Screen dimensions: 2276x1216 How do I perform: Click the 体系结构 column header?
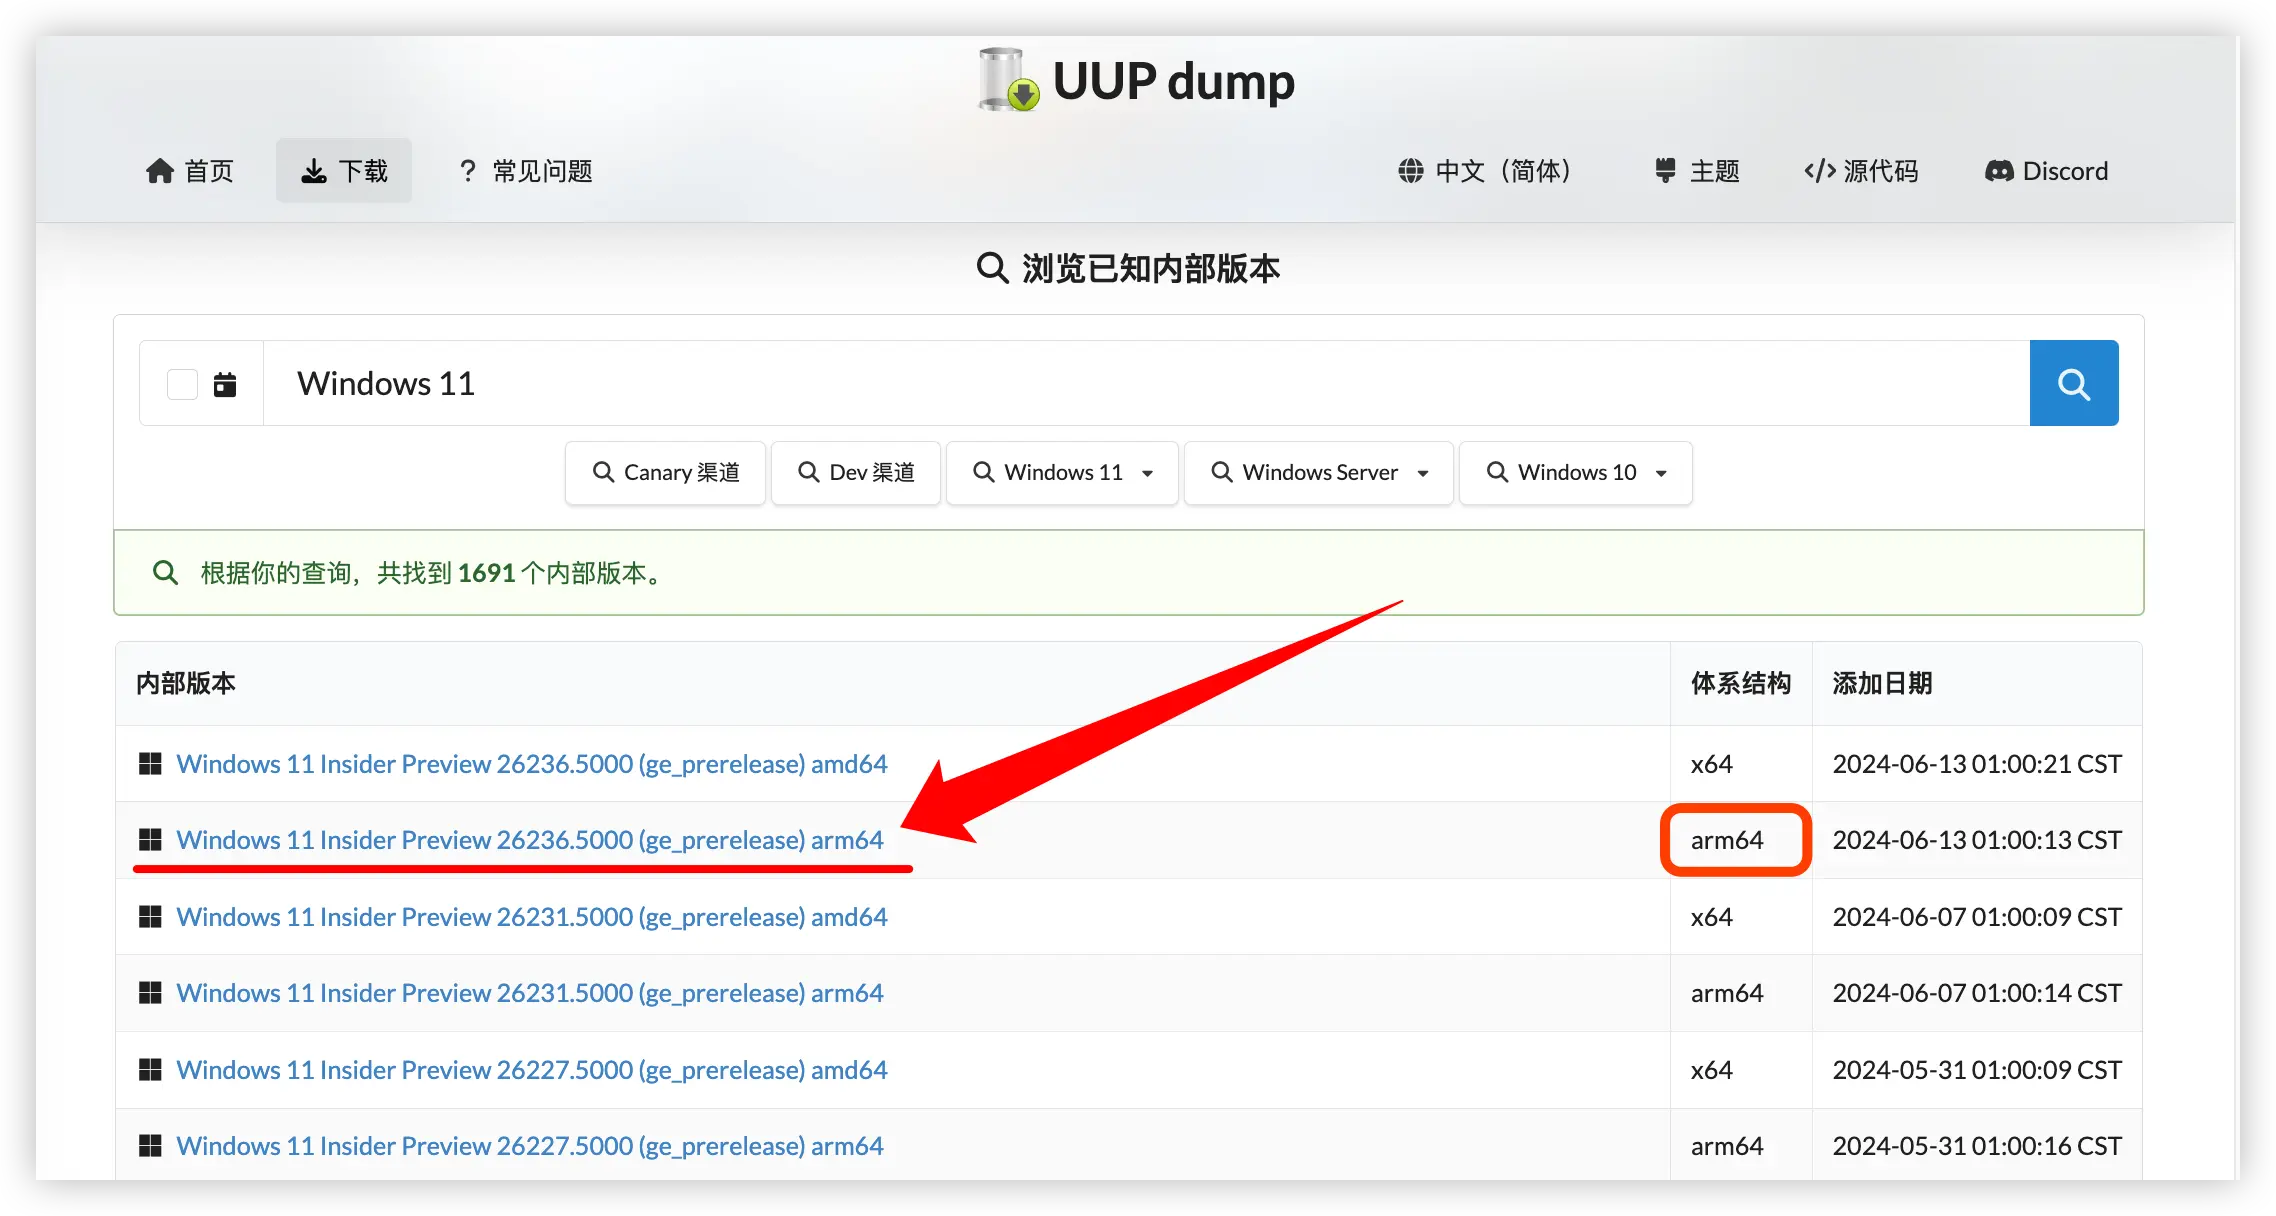pyautogui.click(x=1741, y=683)
